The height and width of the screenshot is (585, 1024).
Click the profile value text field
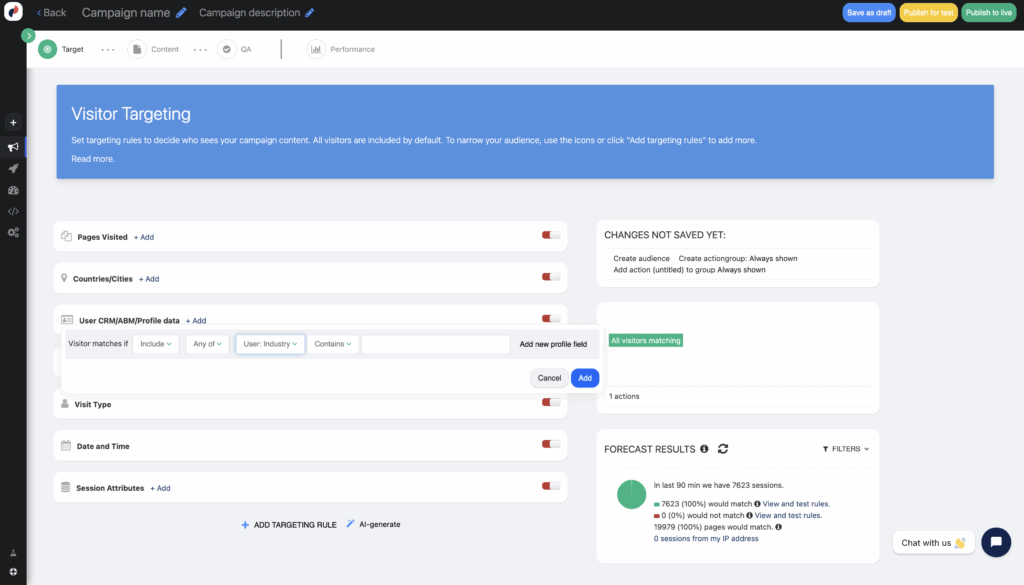tap(435, 344)
